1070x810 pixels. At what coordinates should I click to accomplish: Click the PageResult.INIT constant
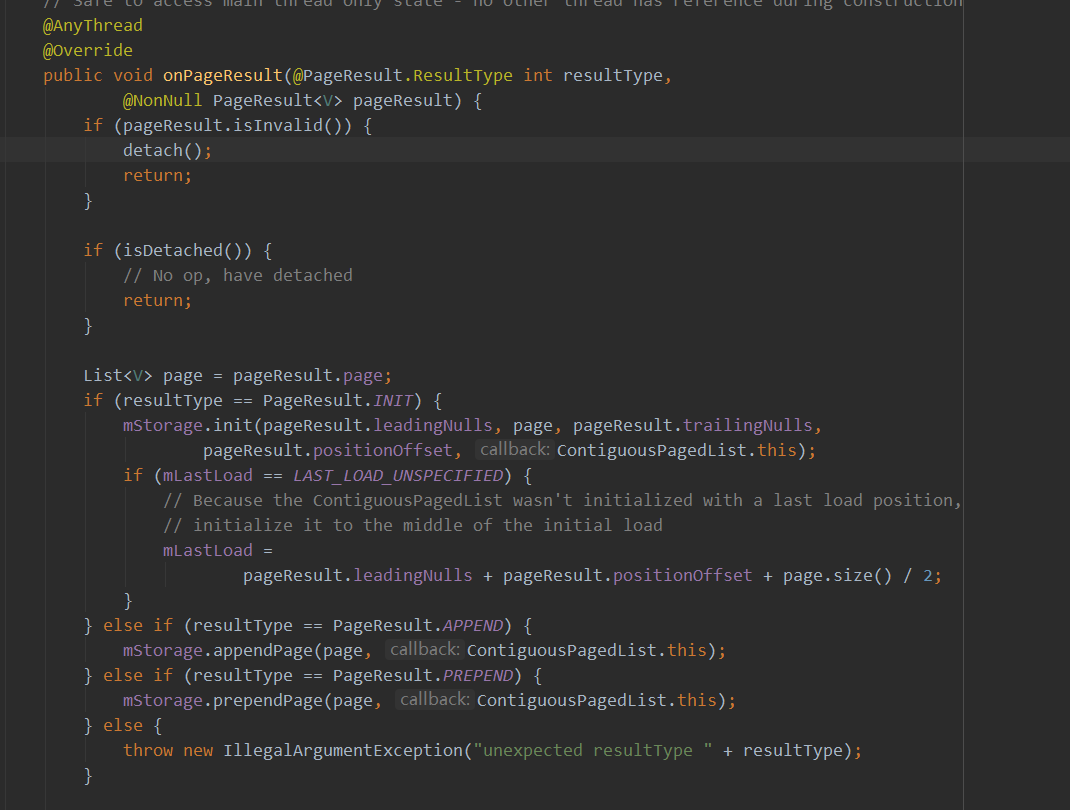(x=338, y=401)
